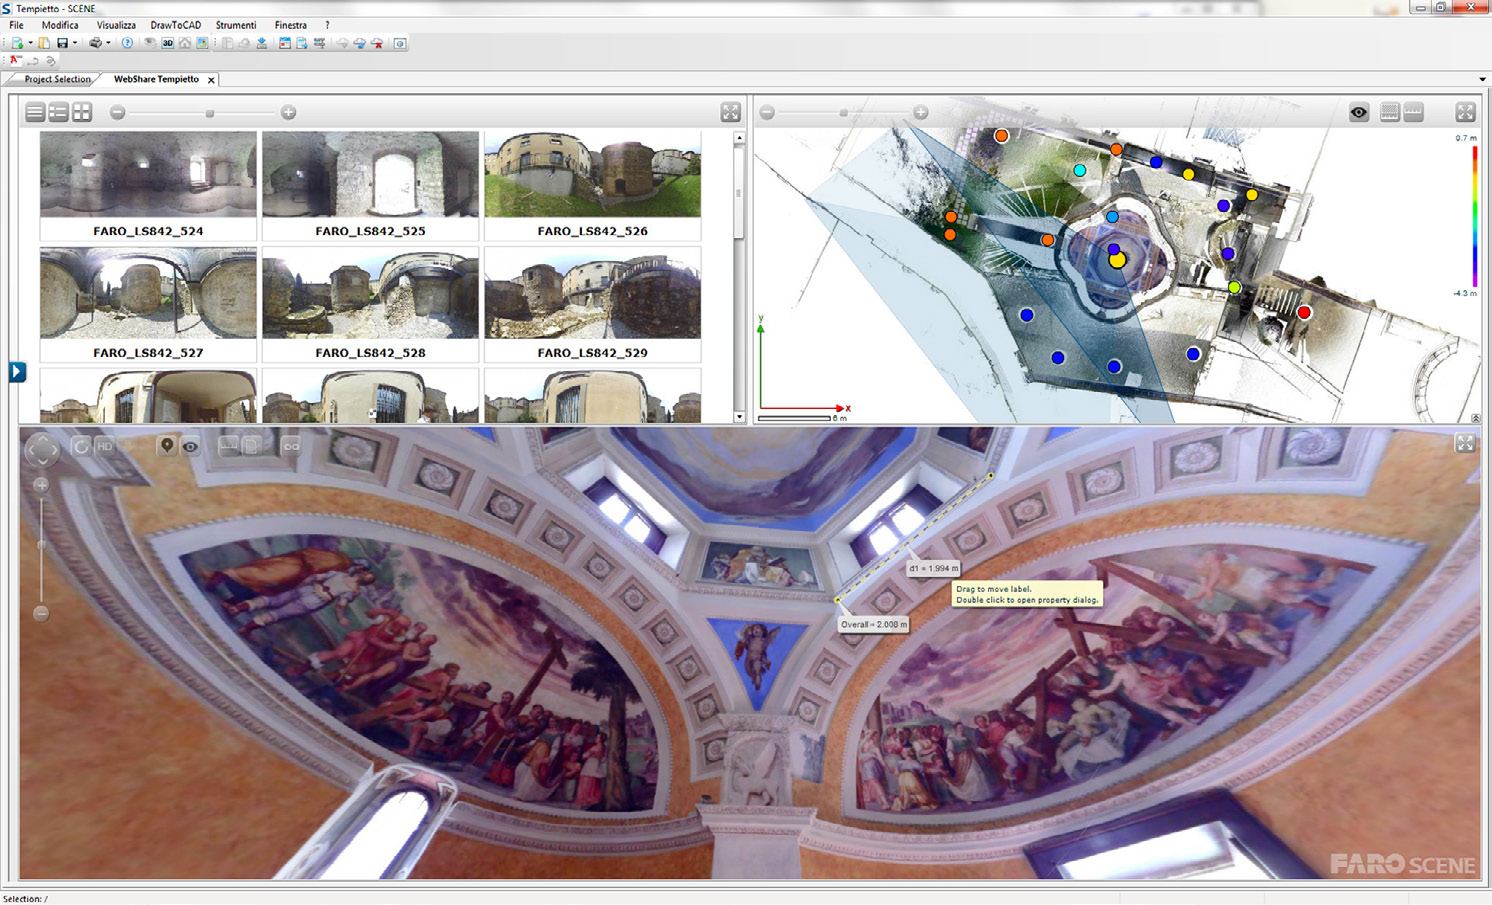The image size is (1492, 905).
Task: Expand the save dropdown arrow
Action: pyautogui.click(x=75, y=44)
